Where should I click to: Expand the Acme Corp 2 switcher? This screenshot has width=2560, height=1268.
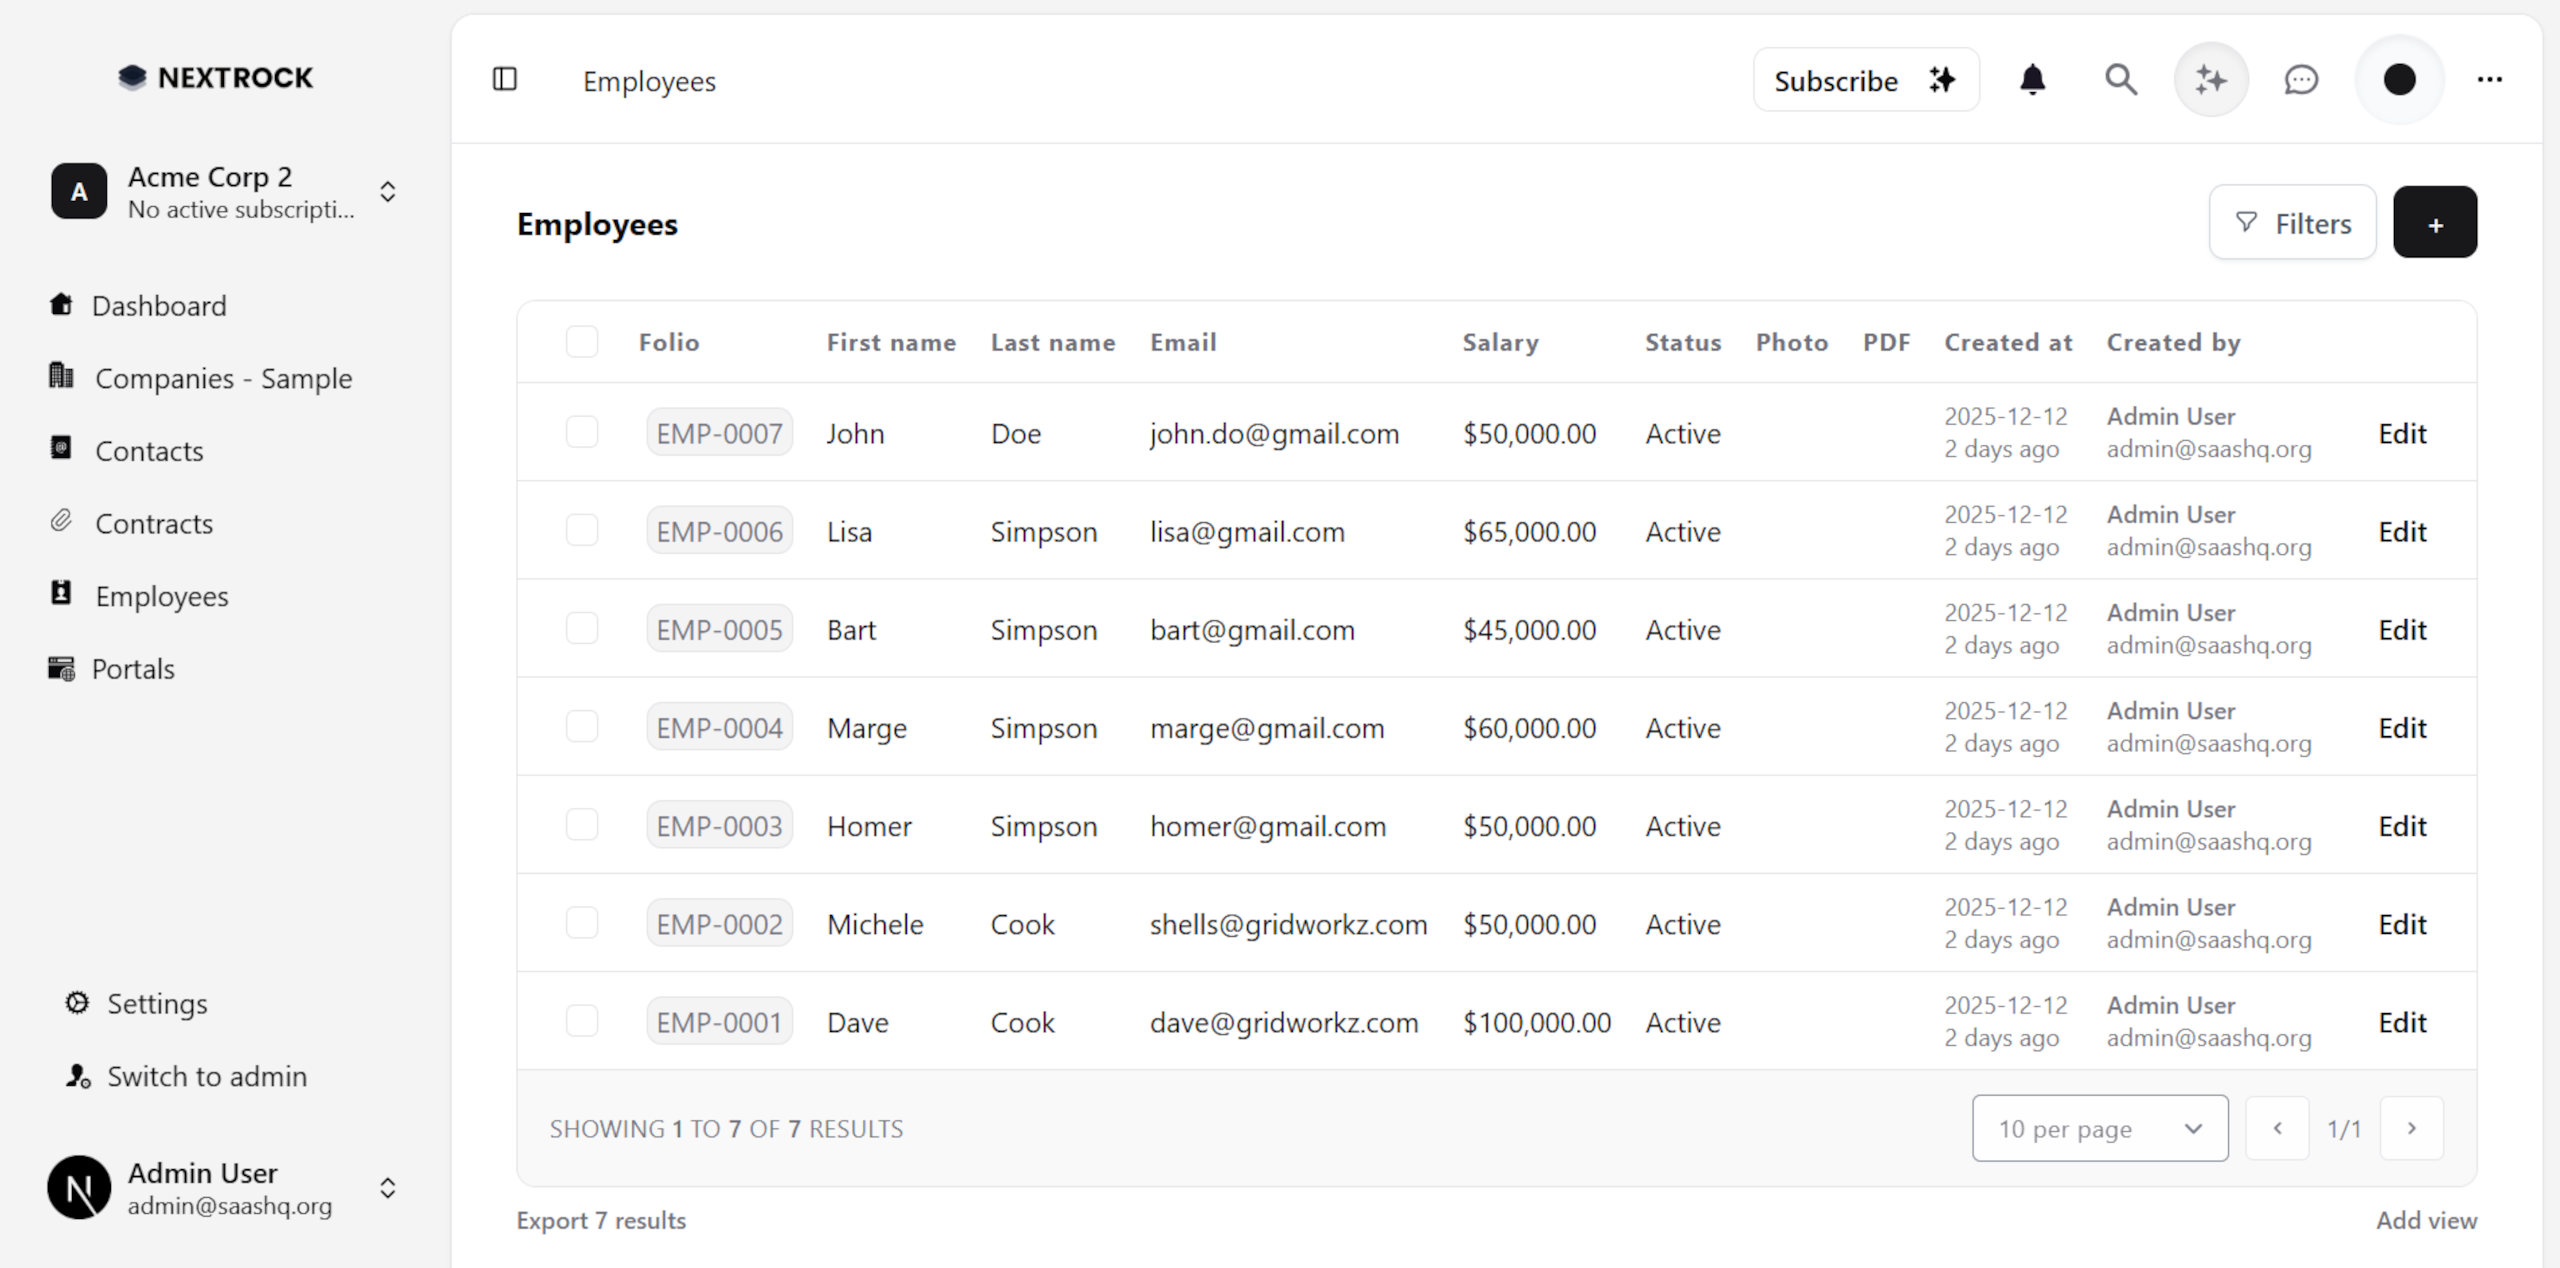[x=388, y=192]
